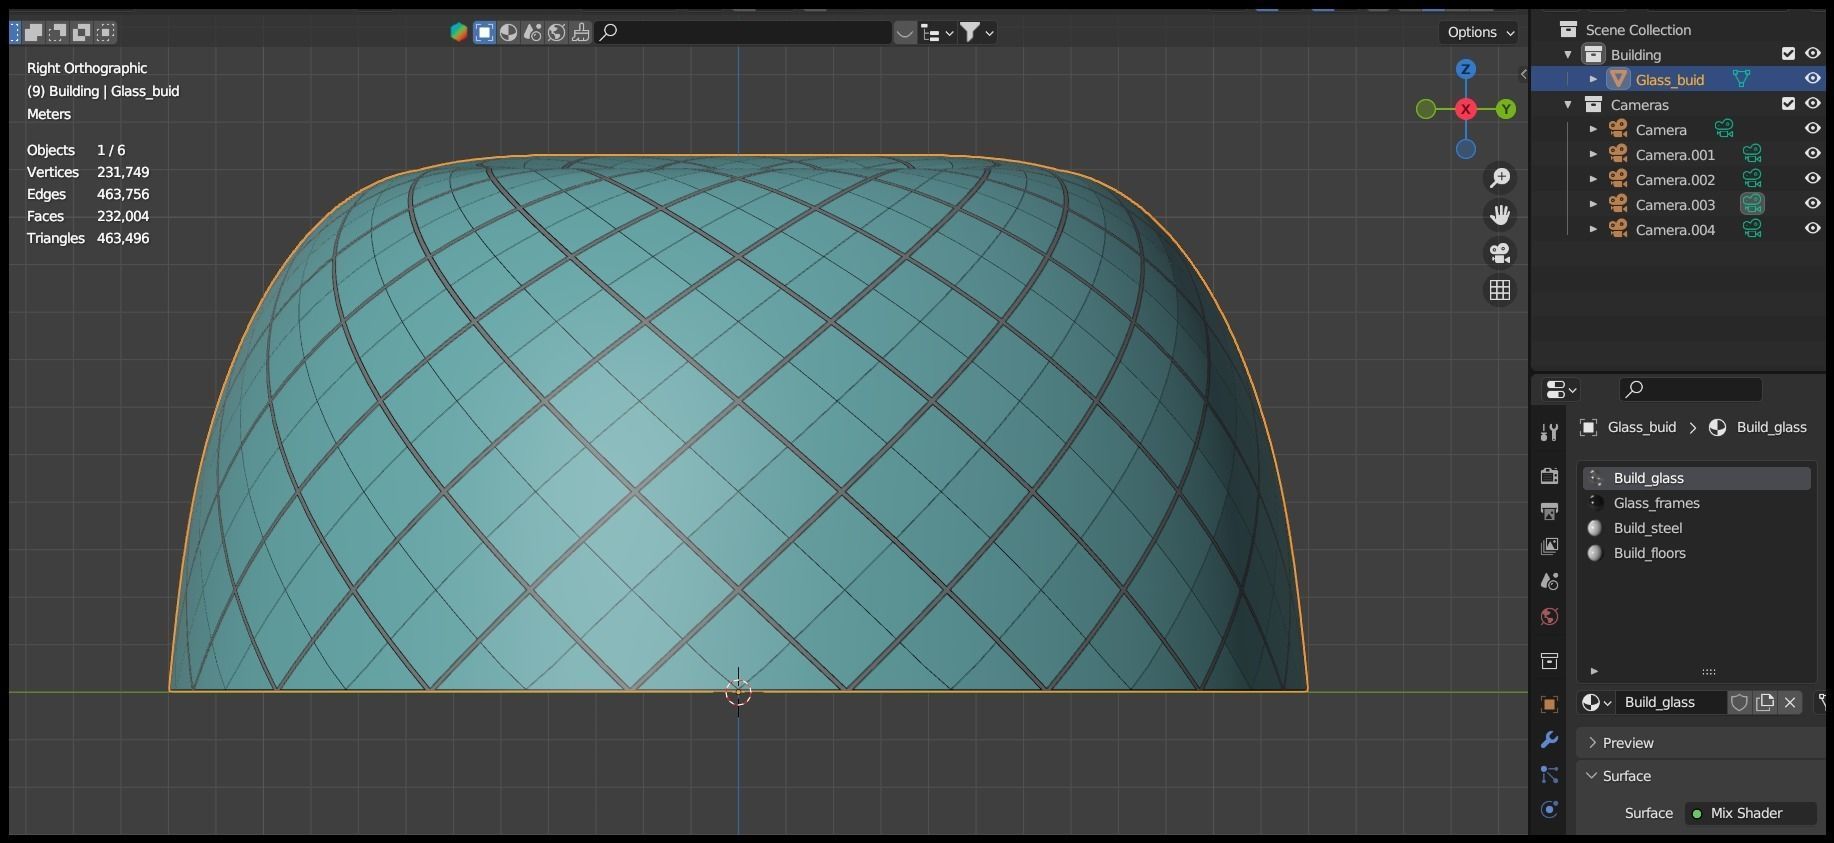Open the outliner filter funnel dropdown
Screen dimensions: 1834x843
pos(977,33)
